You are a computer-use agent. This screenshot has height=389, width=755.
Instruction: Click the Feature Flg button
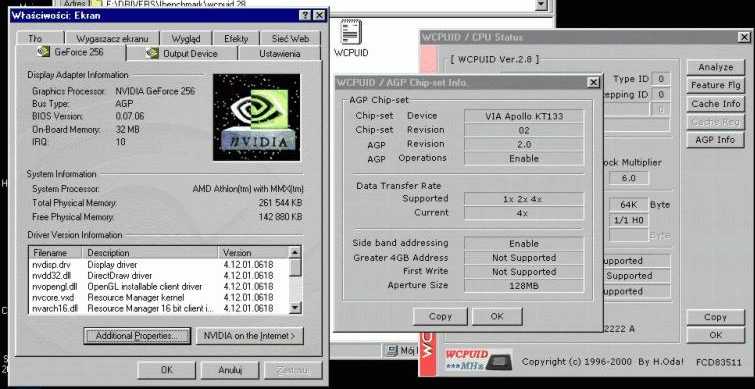pyautogui.click(x=716, y=85)
